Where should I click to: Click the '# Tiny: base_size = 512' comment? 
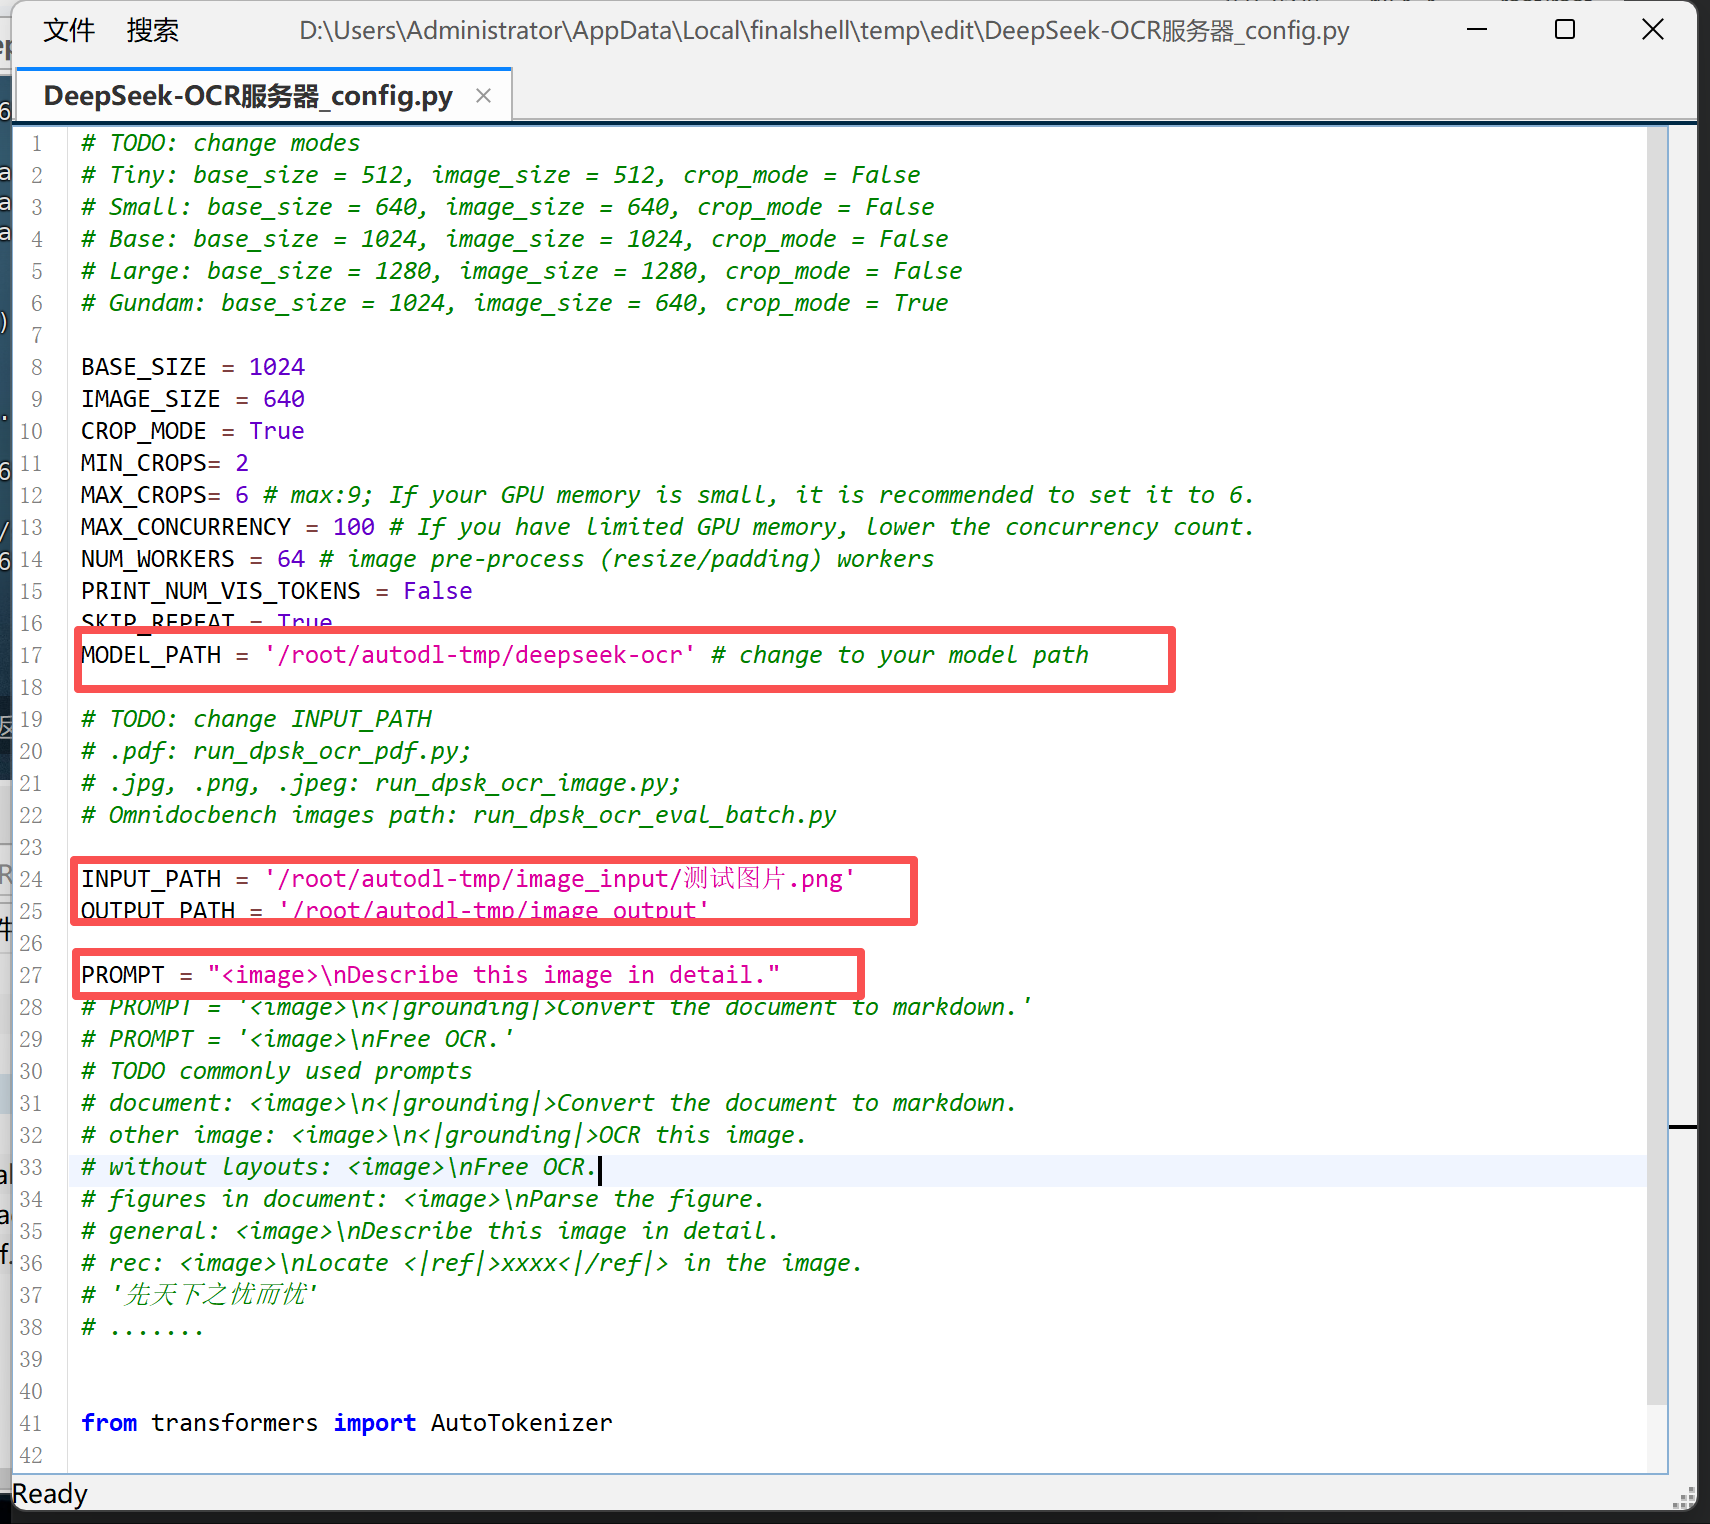(501, 175)
